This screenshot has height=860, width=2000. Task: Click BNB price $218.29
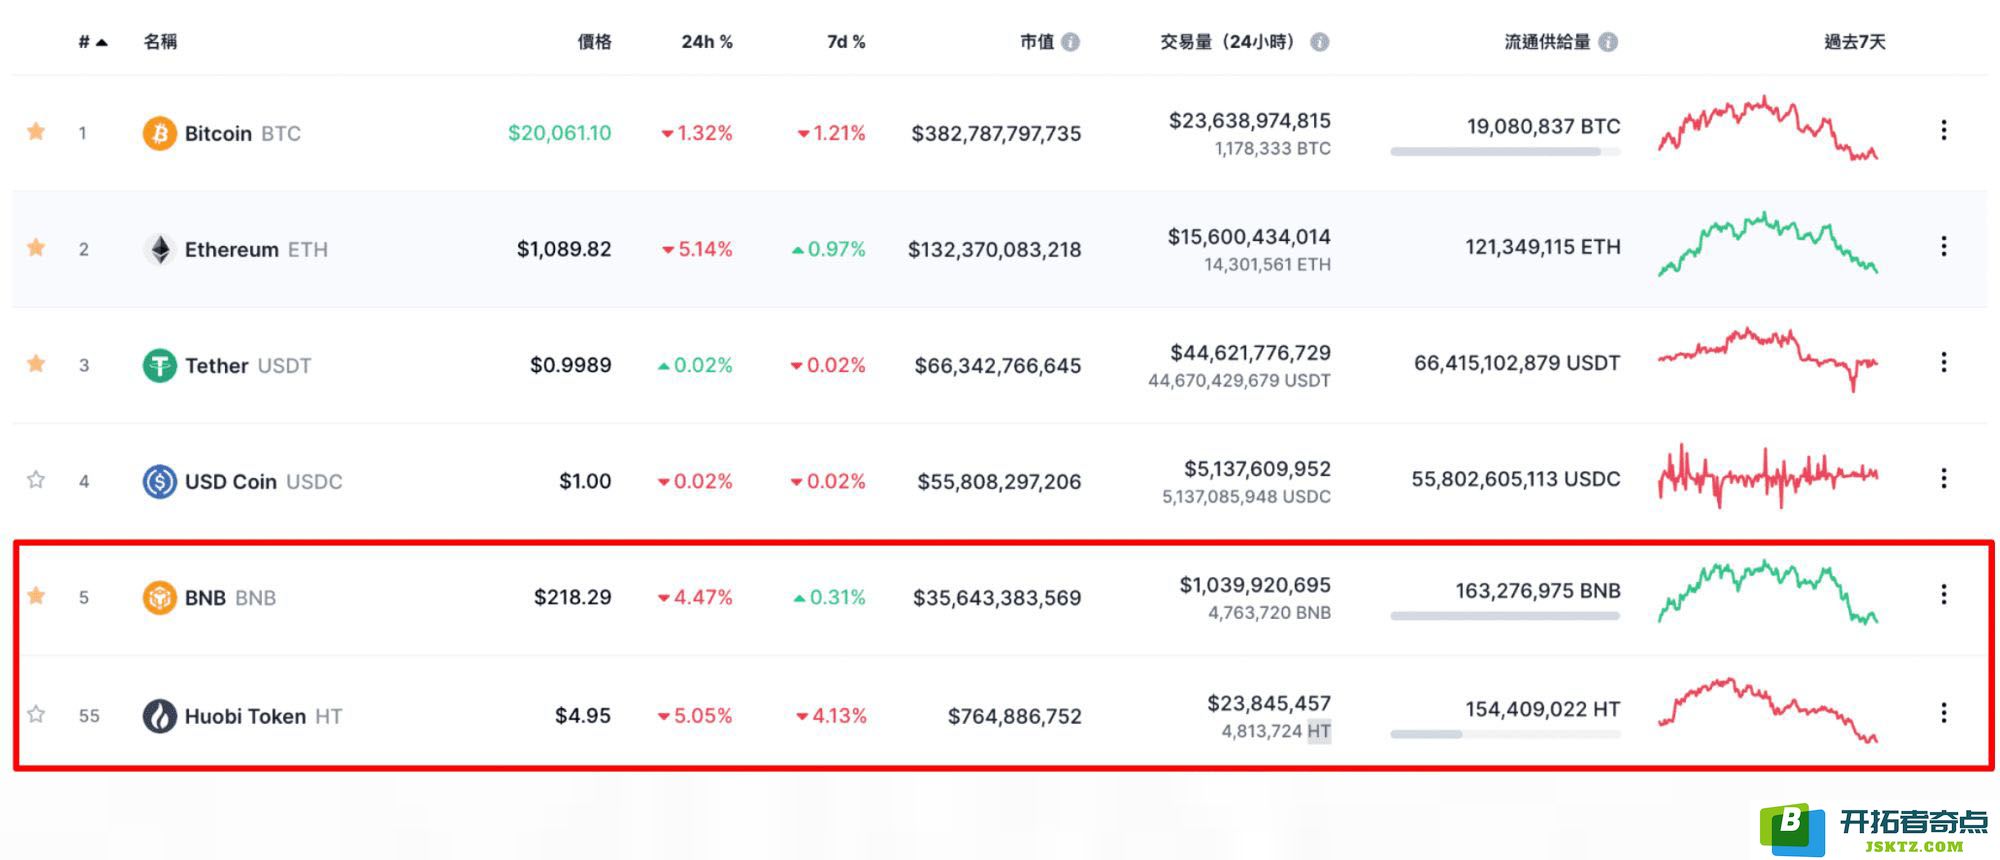572,597
